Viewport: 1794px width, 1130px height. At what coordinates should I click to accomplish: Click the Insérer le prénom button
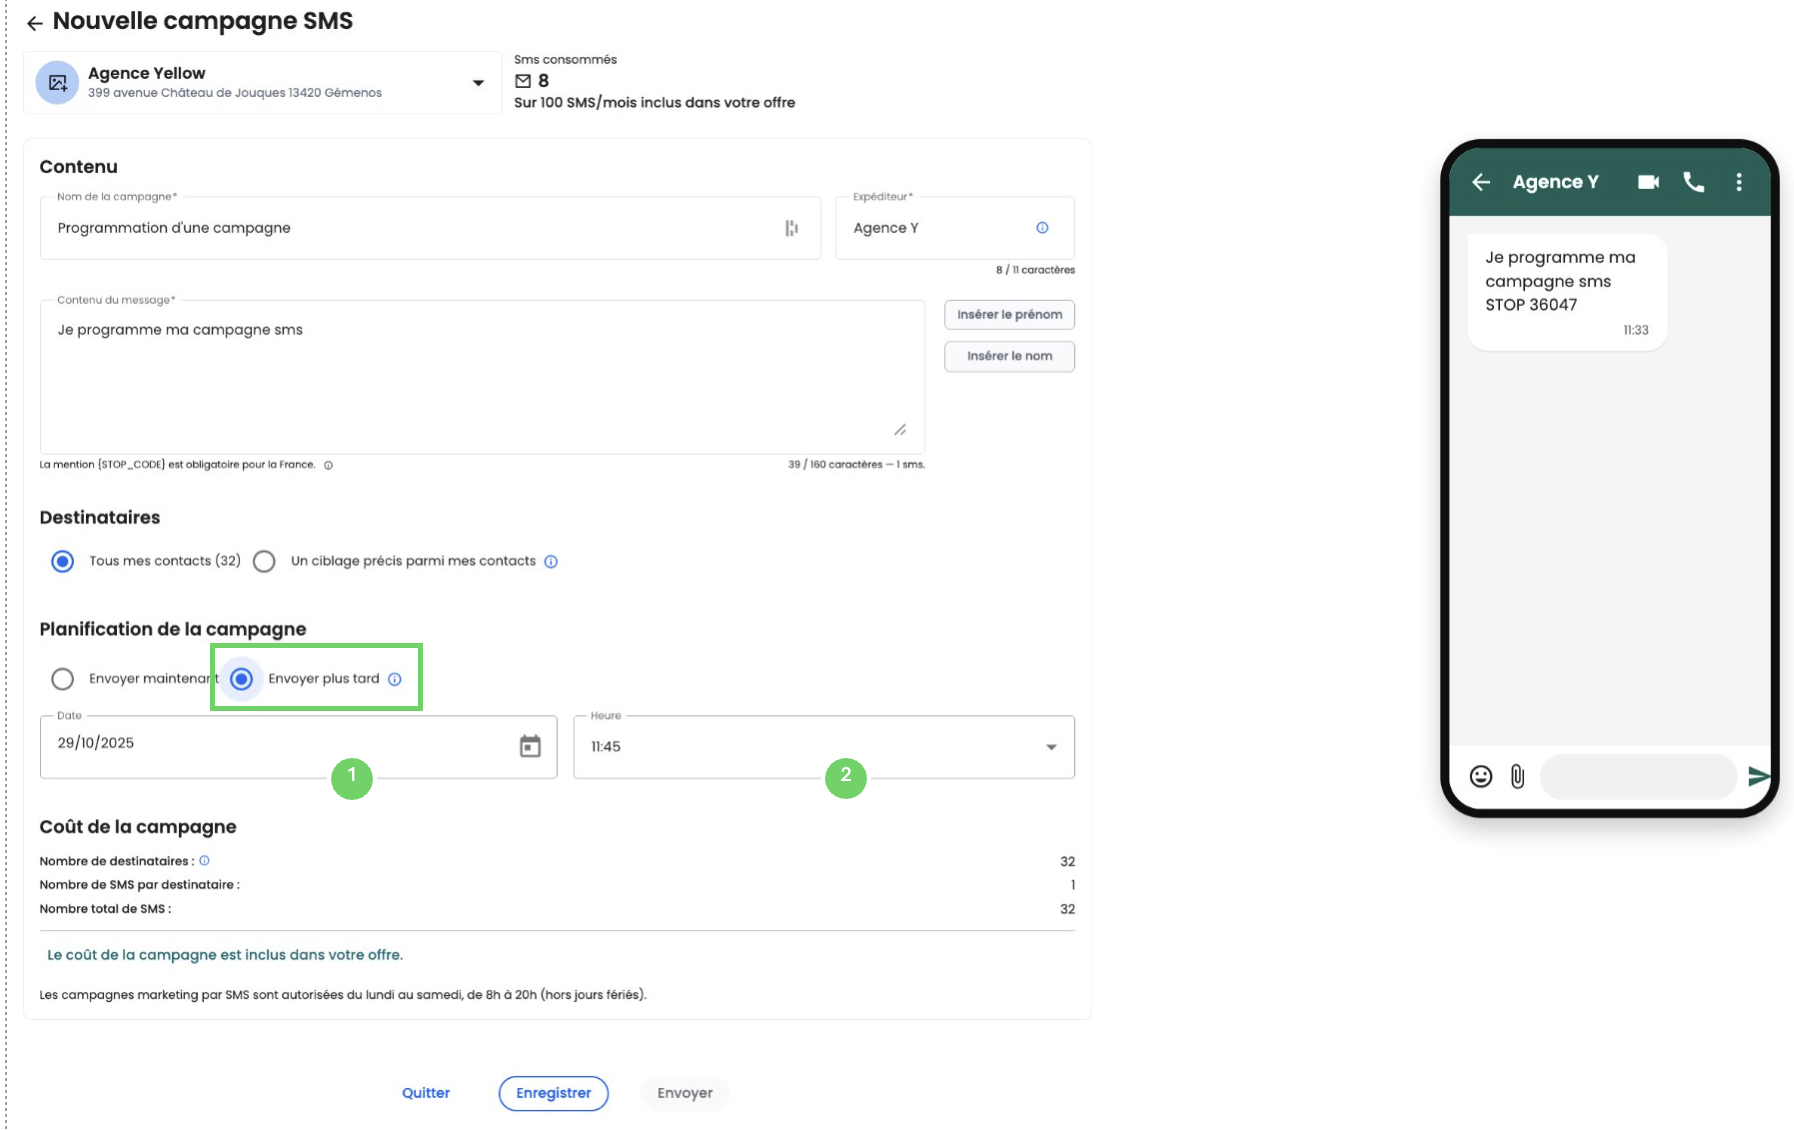click(1009, 315)
